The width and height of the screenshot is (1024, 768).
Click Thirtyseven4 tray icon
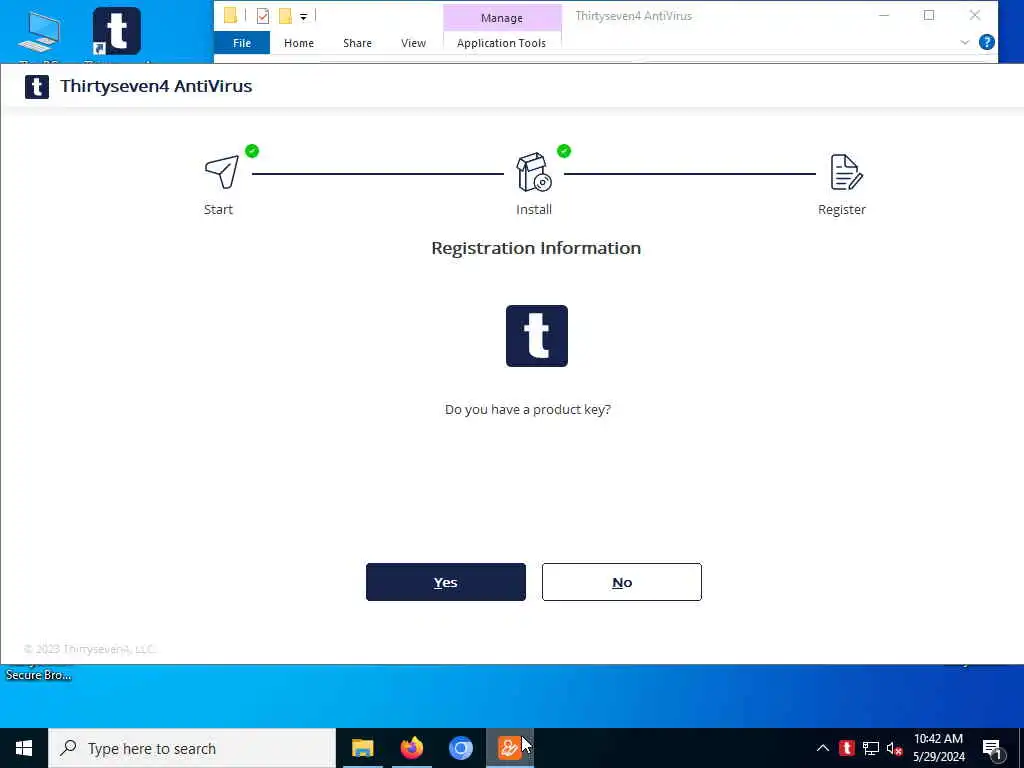click(x=846, y=748)
